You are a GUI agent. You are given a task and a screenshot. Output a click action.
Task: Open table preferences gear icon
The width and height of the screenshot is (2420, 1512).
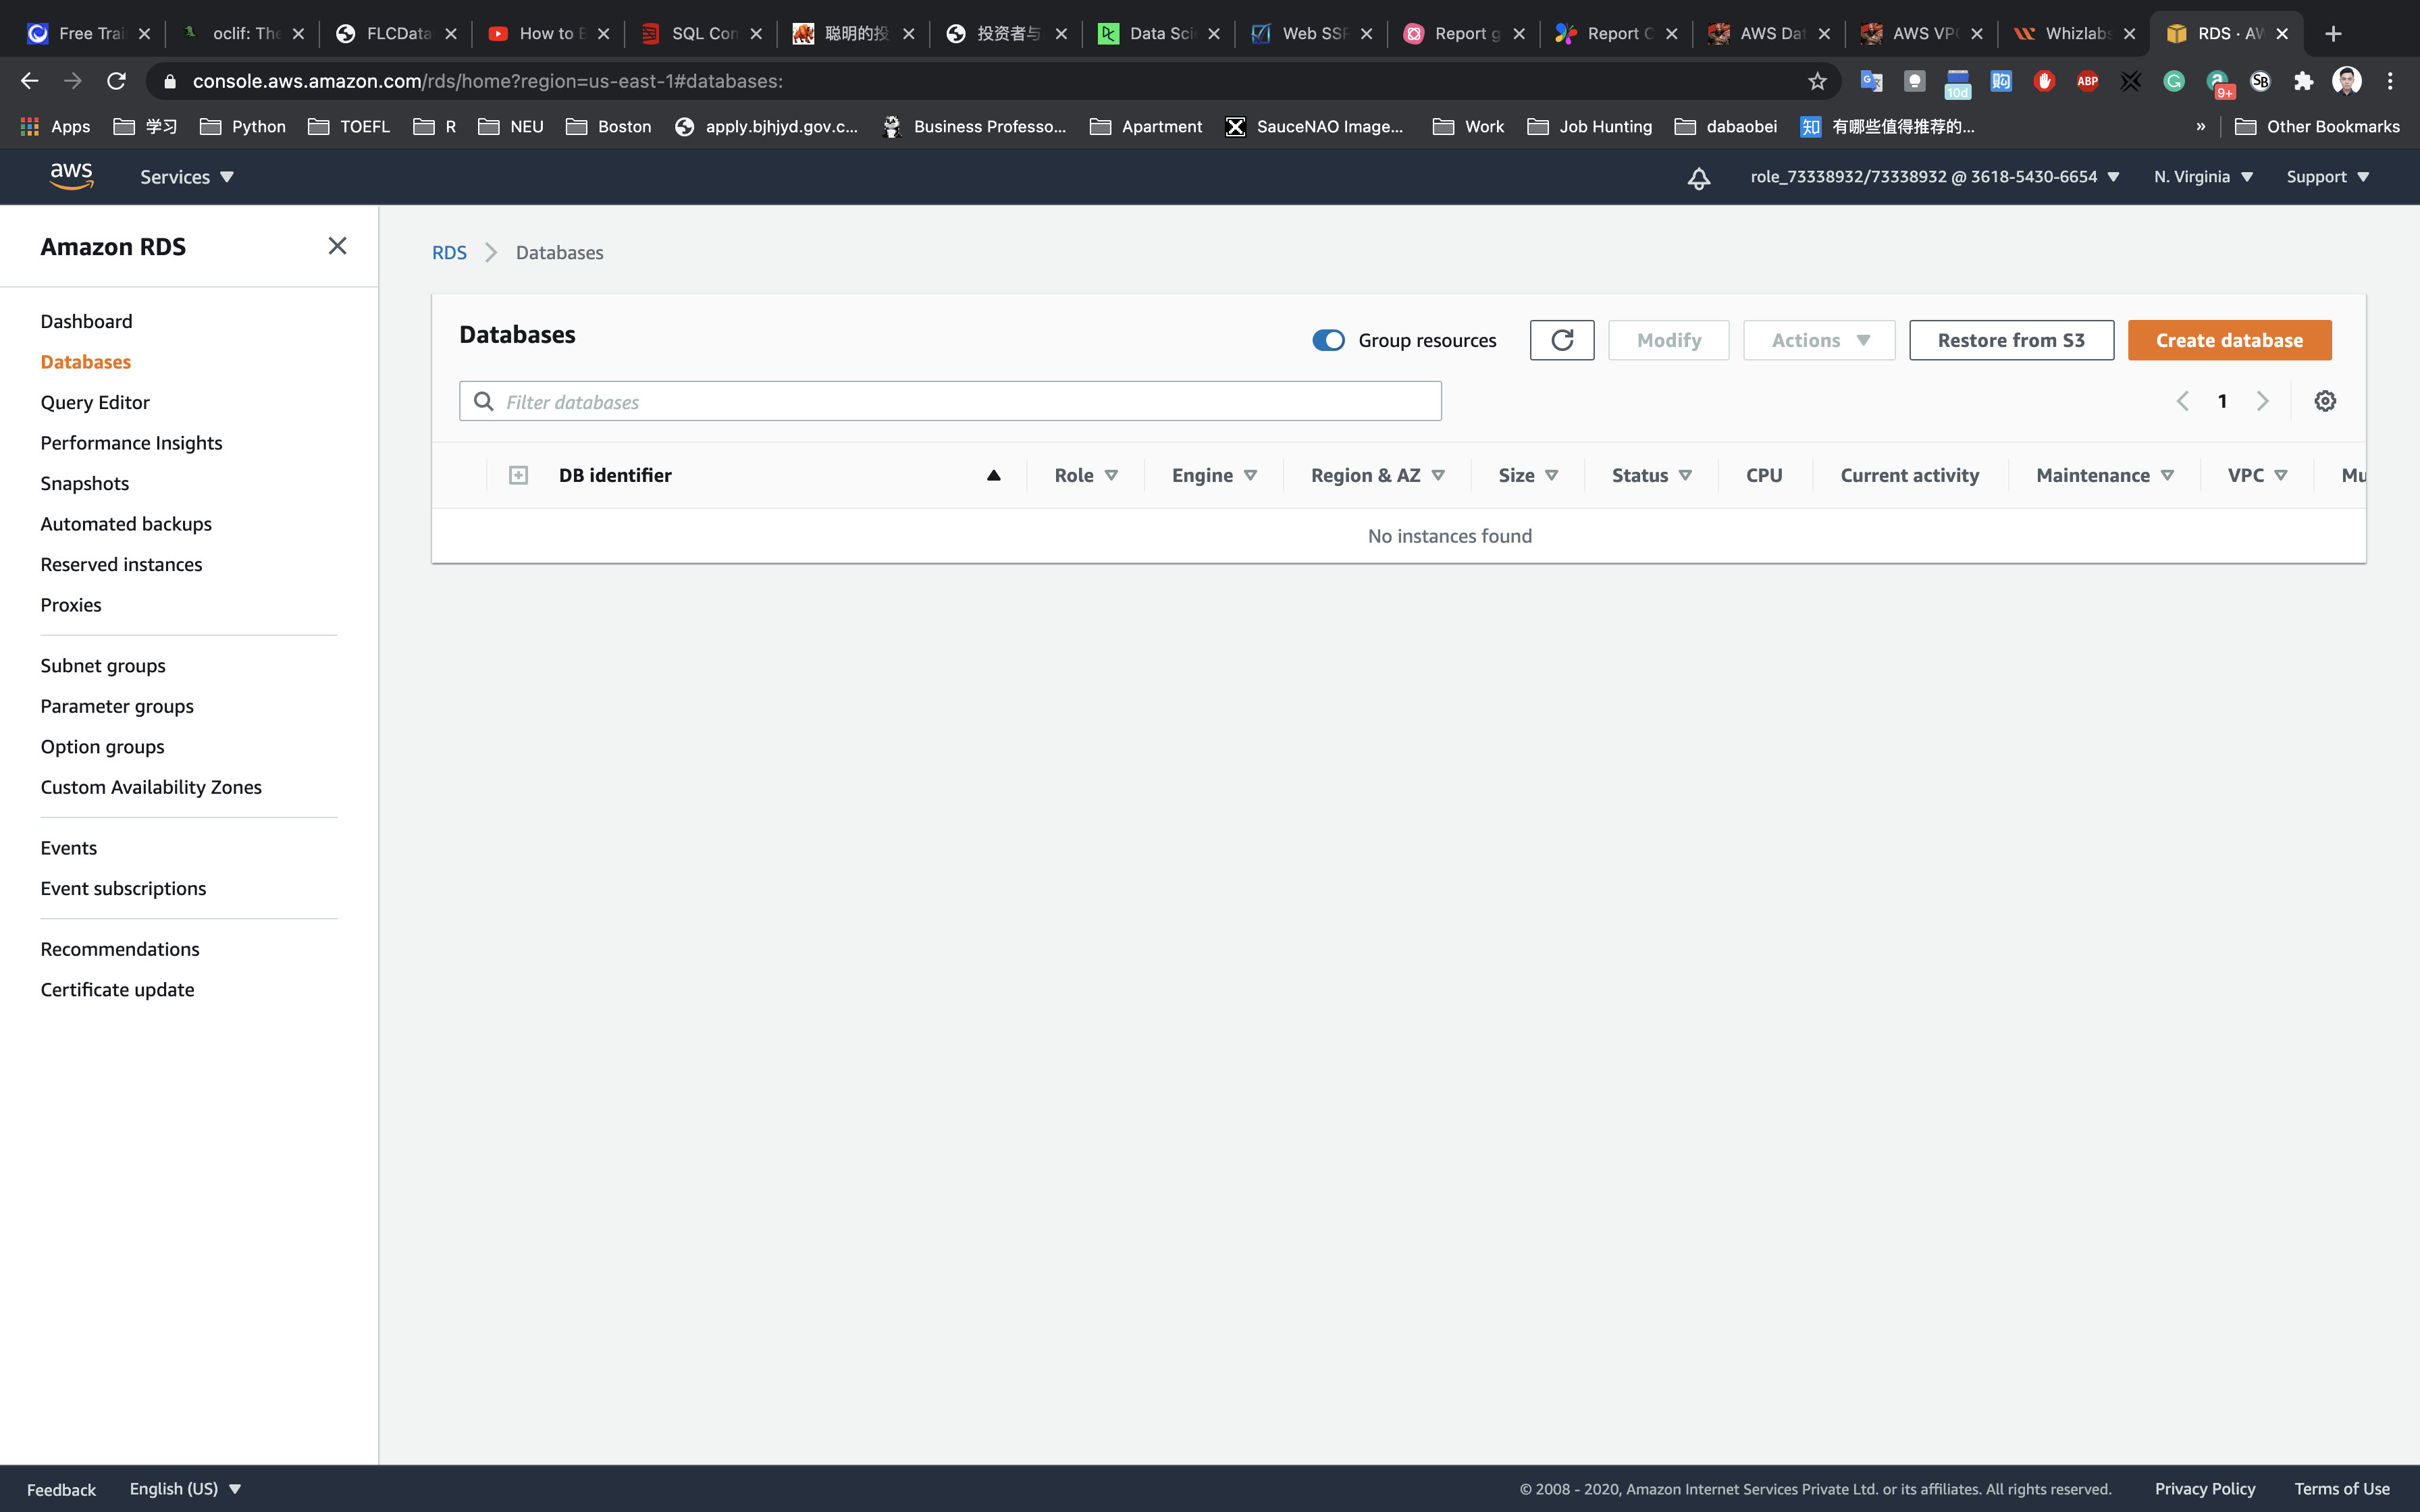(x=2325, y=401)
